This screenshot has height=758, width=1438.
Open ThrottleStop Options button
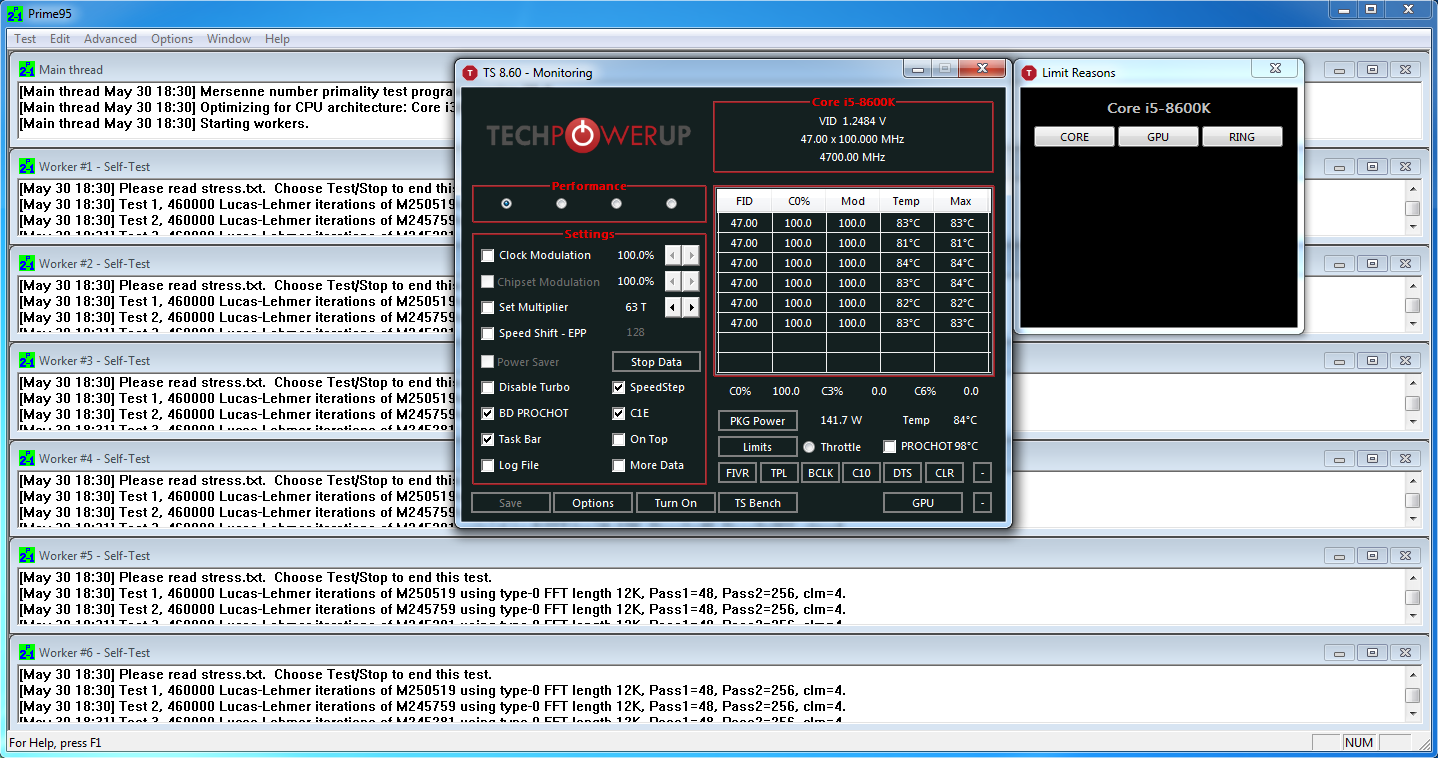[x=593, y=503]
